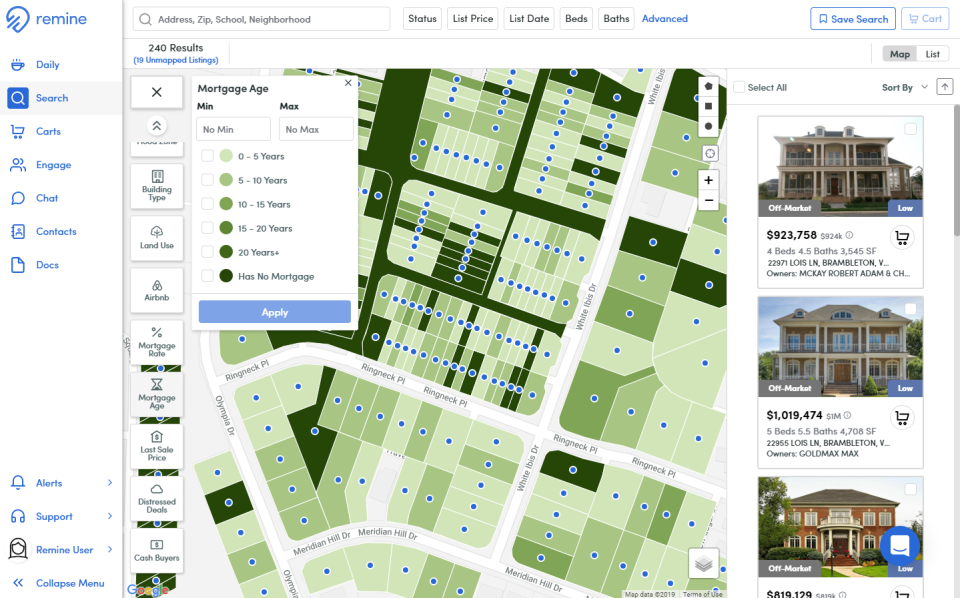This screenshot has width=960, height=598.
Task: Click the No Min input field
Action: click(x=232, y=129)
